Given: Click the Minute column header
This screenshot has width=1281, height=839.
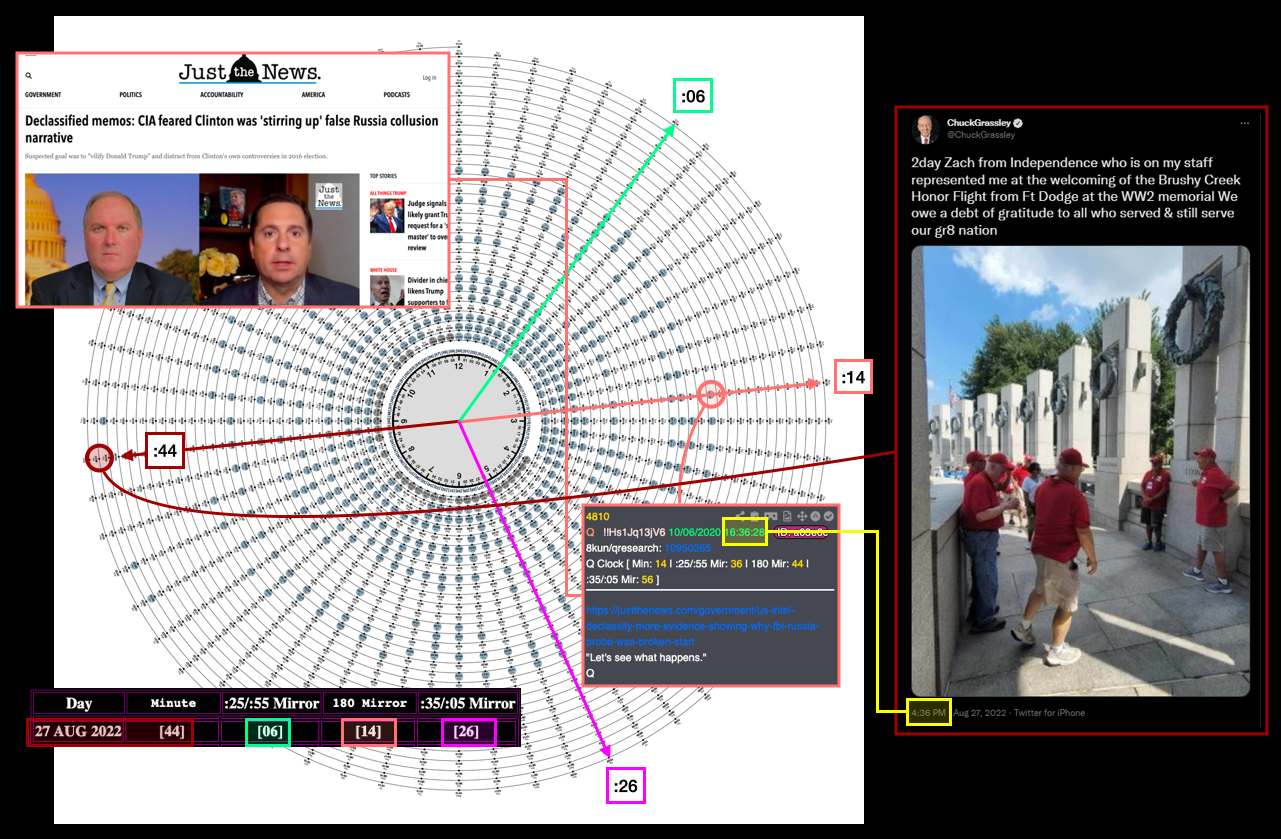Looking at the screenshot, I should (x=172, y=703).
